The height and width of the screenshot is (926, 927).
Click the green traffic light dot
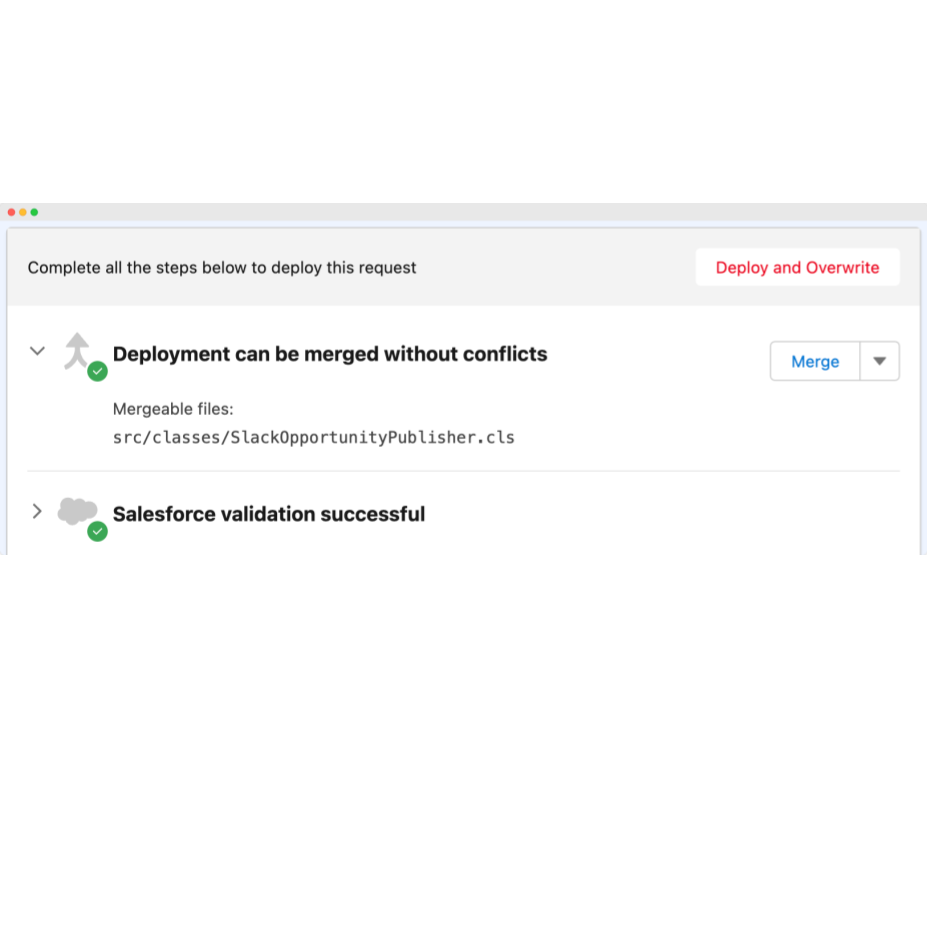tap(36, 211)
